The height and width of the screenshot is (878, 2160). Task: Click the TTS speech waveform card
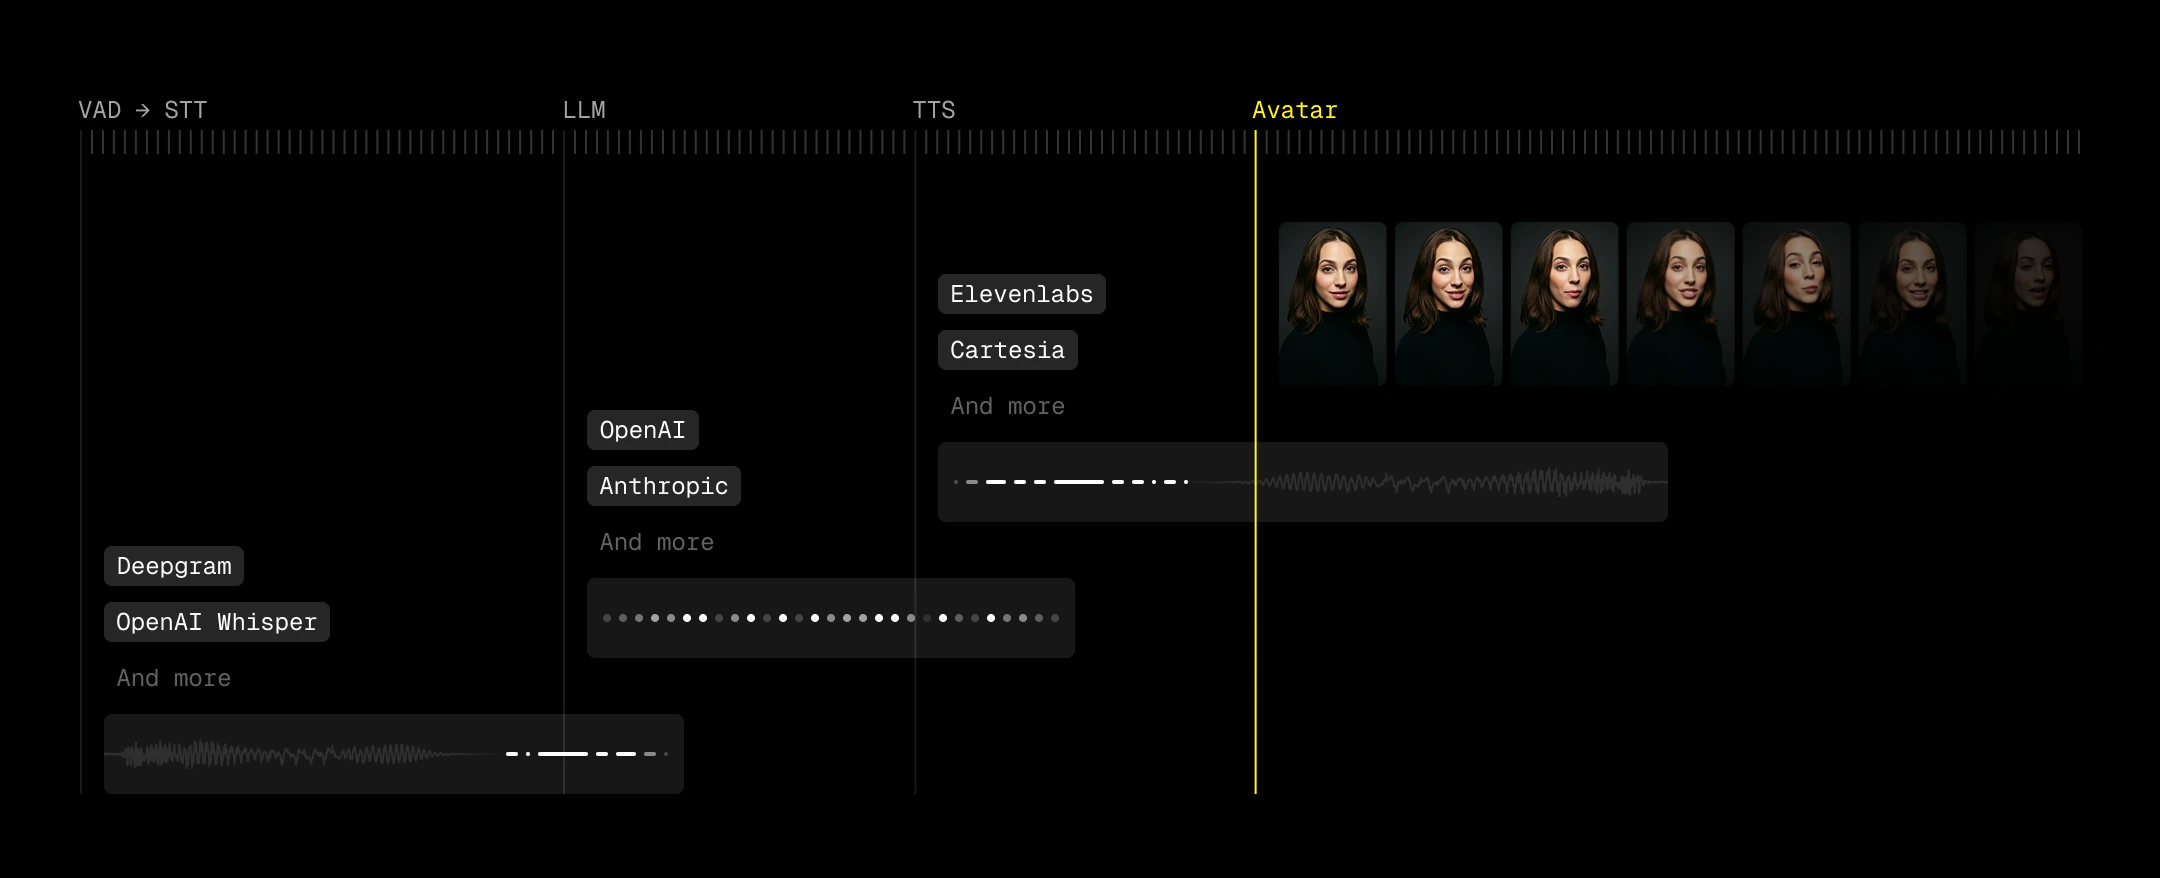[x=1303, y=482]
